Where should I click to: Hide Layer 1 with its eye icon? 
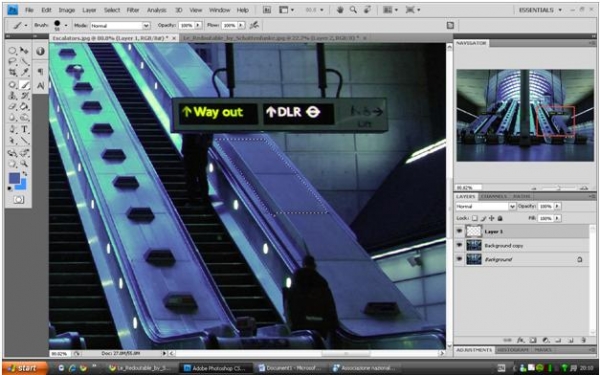(x=460, y=231)
